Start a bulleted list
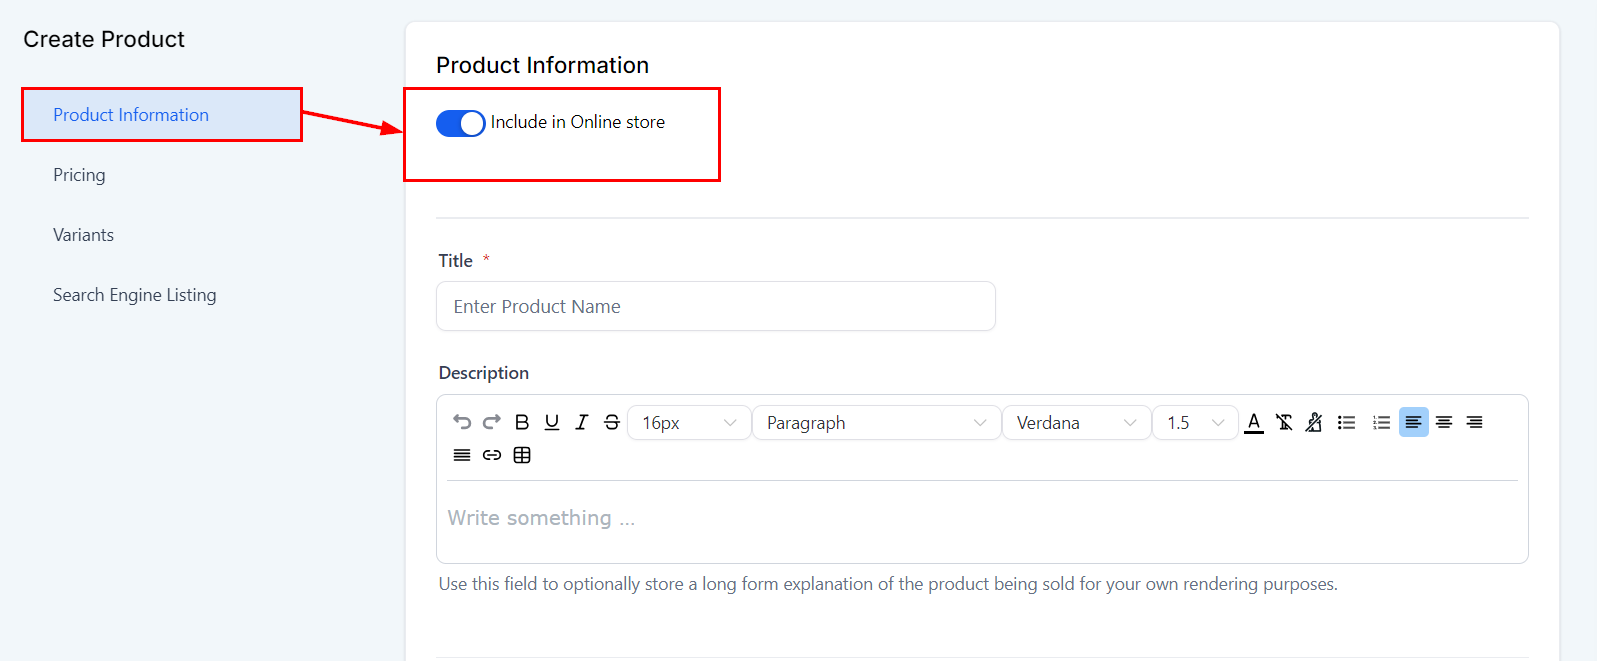The width and height of the screenshot is (1597, 661). click(1347, 422)
